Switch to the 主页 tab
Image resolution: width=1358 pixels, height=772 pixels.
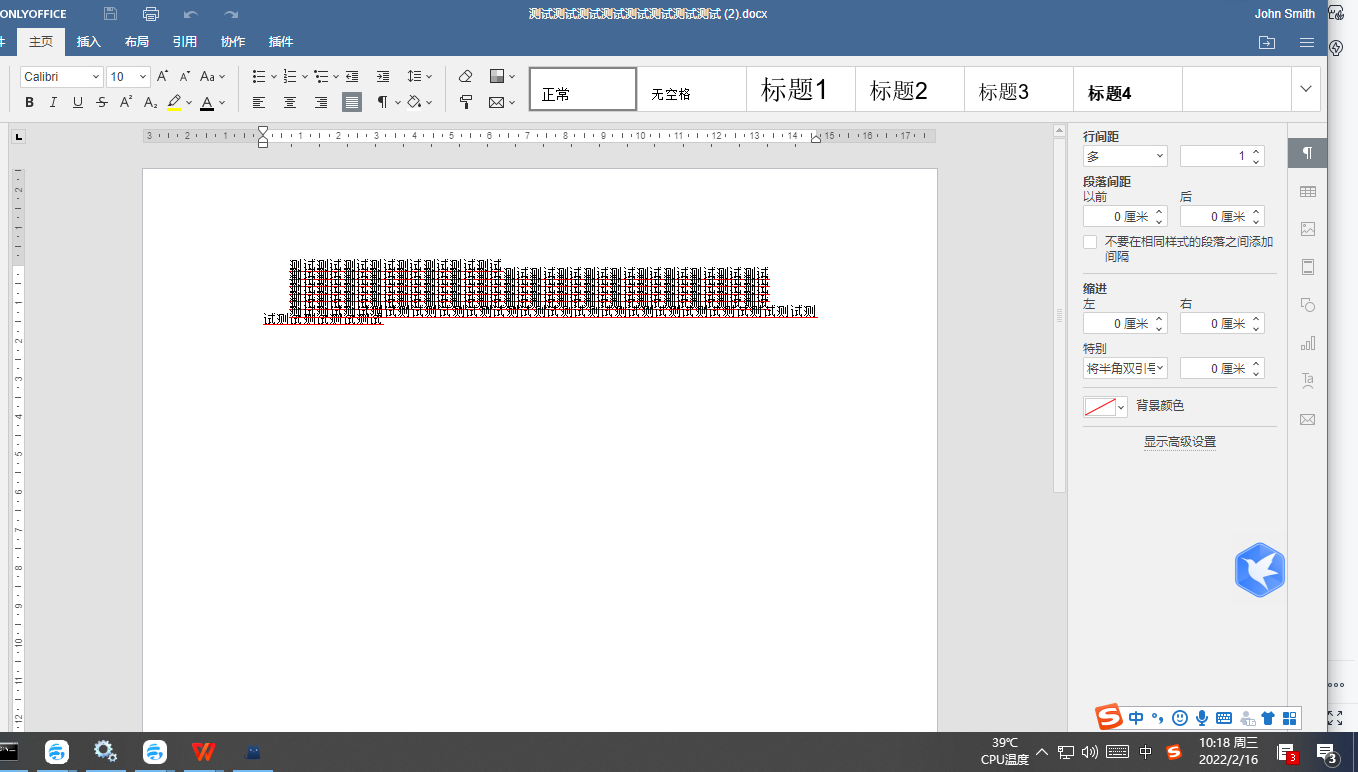point(41,42)
